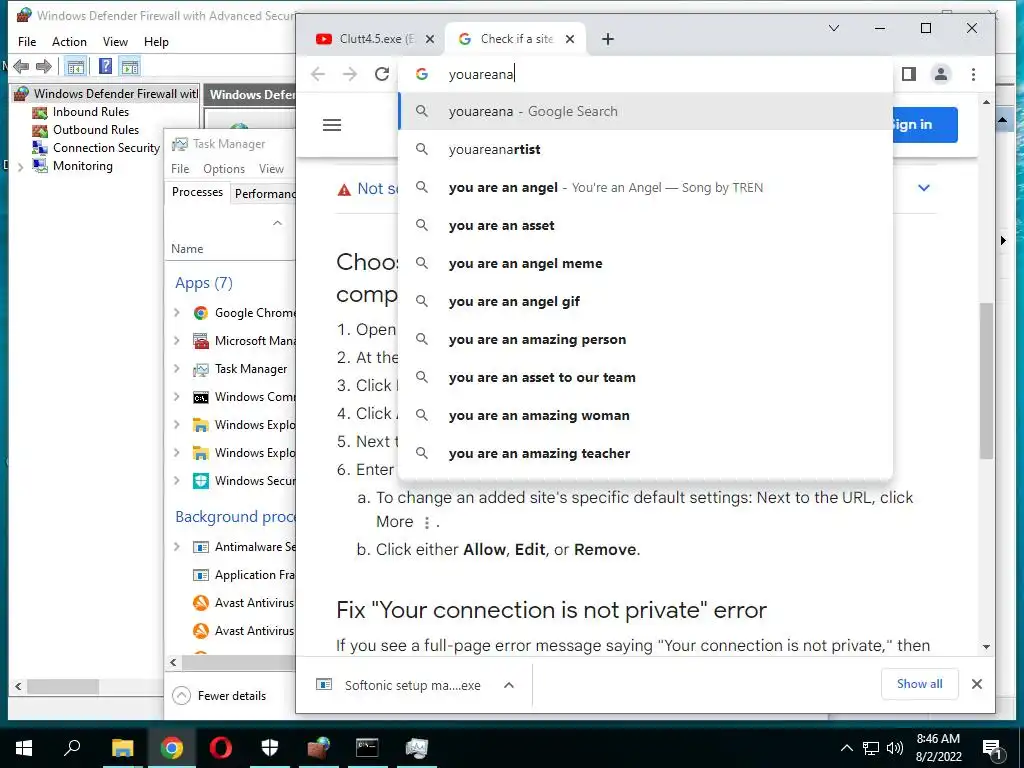
Task: Click Chrome's forward navigation arrow
Action: [x=350, y=74]
